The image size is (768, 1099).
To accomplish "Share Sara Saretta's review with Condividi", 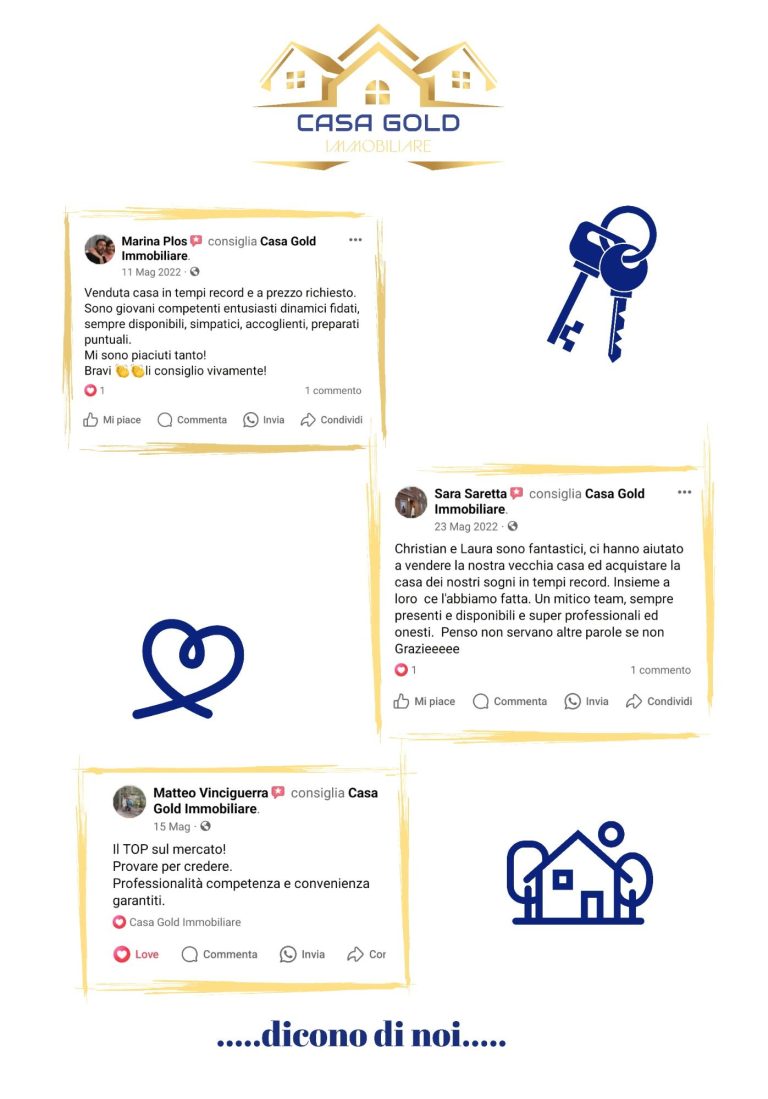I will pos(659,701).
